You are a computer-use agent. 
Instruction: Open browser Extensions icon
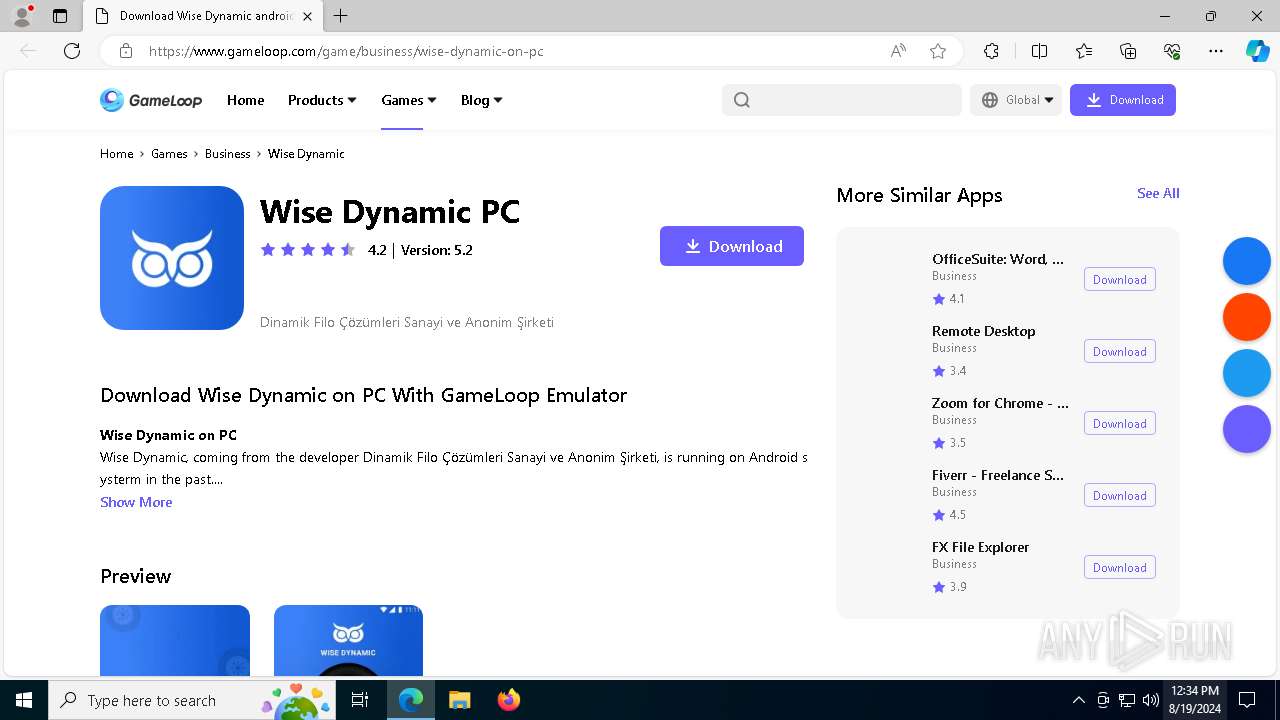(991, 51)
